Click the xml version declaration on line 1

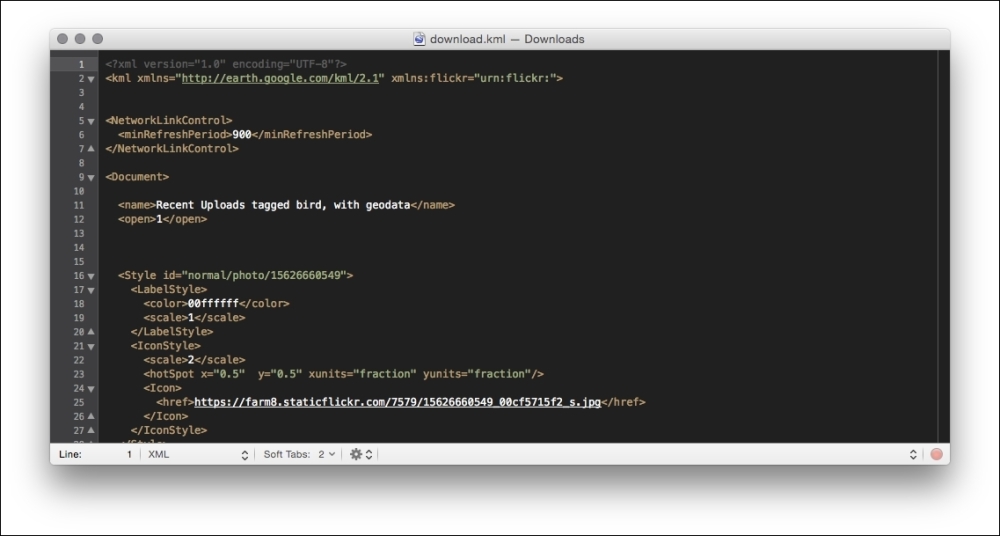pos(226,64)
